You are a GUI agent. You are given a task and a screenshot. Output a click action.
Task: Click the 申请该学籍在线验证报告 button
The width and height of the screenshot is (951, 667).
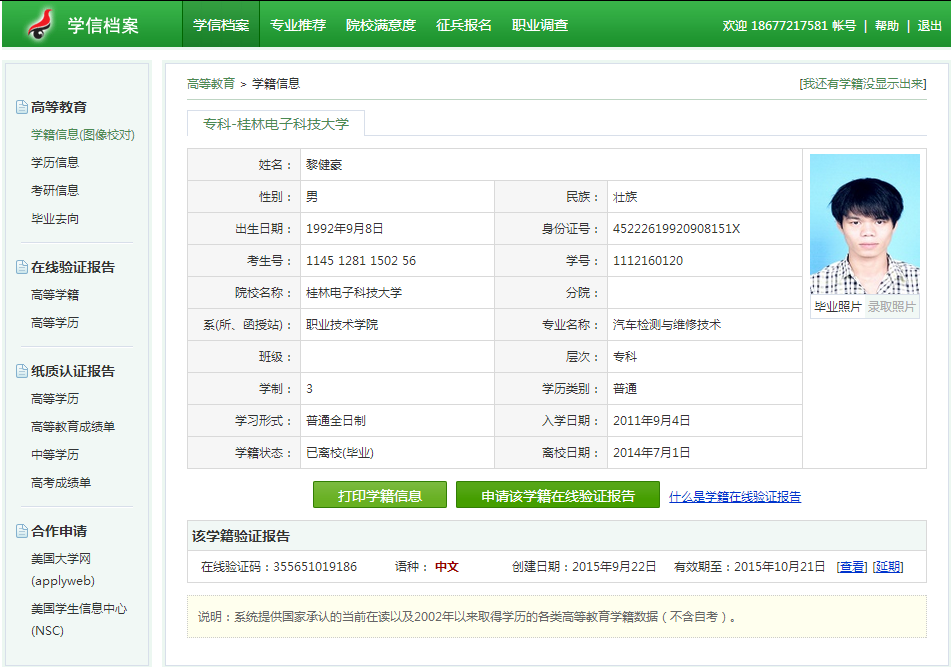point(558,496)
